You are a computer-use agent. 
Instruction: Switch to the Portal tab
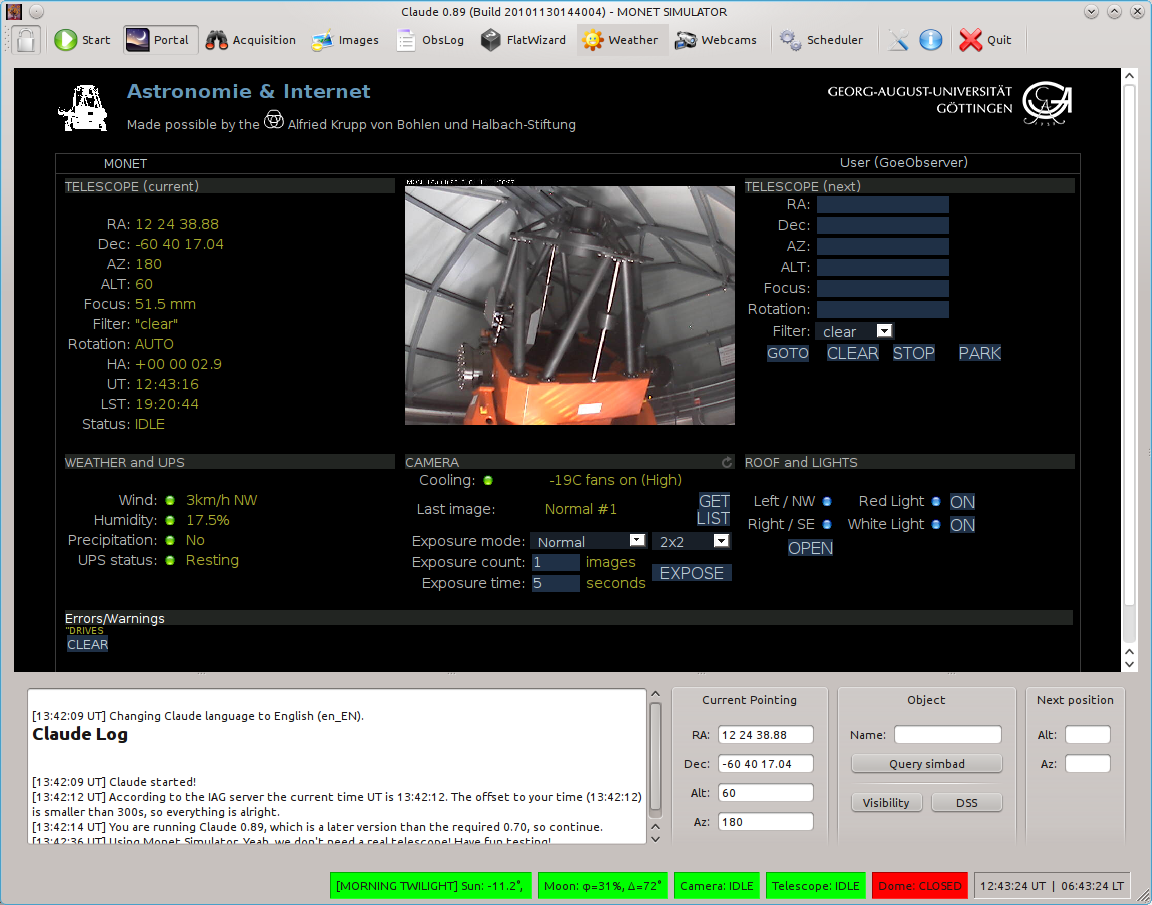click(160, 40)
